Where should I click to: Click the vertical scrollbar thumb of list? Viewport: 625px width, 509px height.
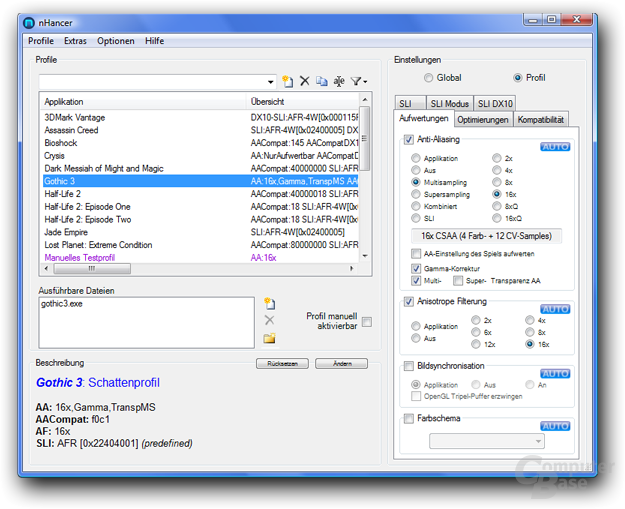365,138
